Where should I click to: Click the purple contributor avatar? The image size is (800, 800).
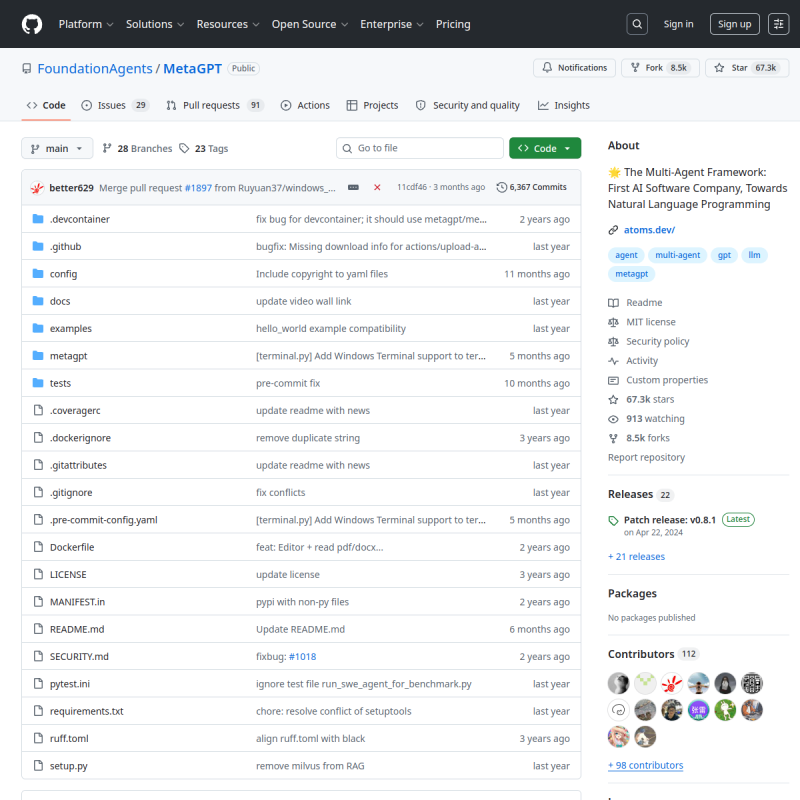pyautogui.click(x=698, y=710)
